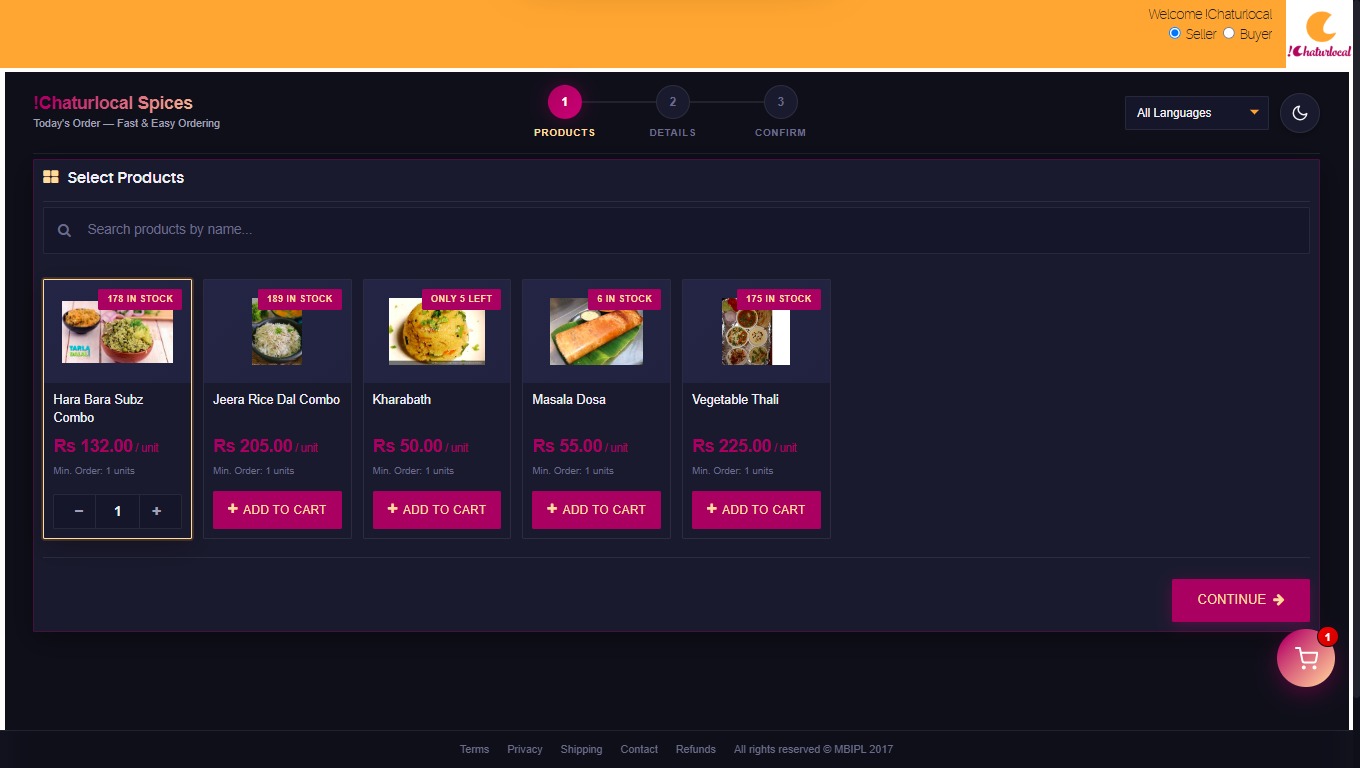
Task: Open the Privacy footer link
Action: (x=524, y=749)
